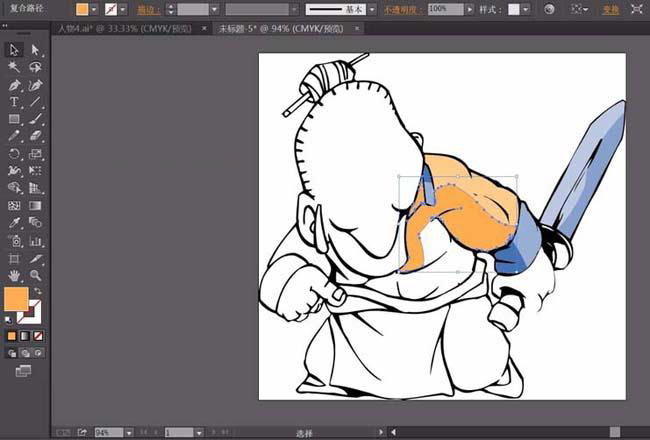Image resolution: width=650 pixels, height=440 pixels.
Task: Select the Hand tool
Action: [x=14, y=275]
